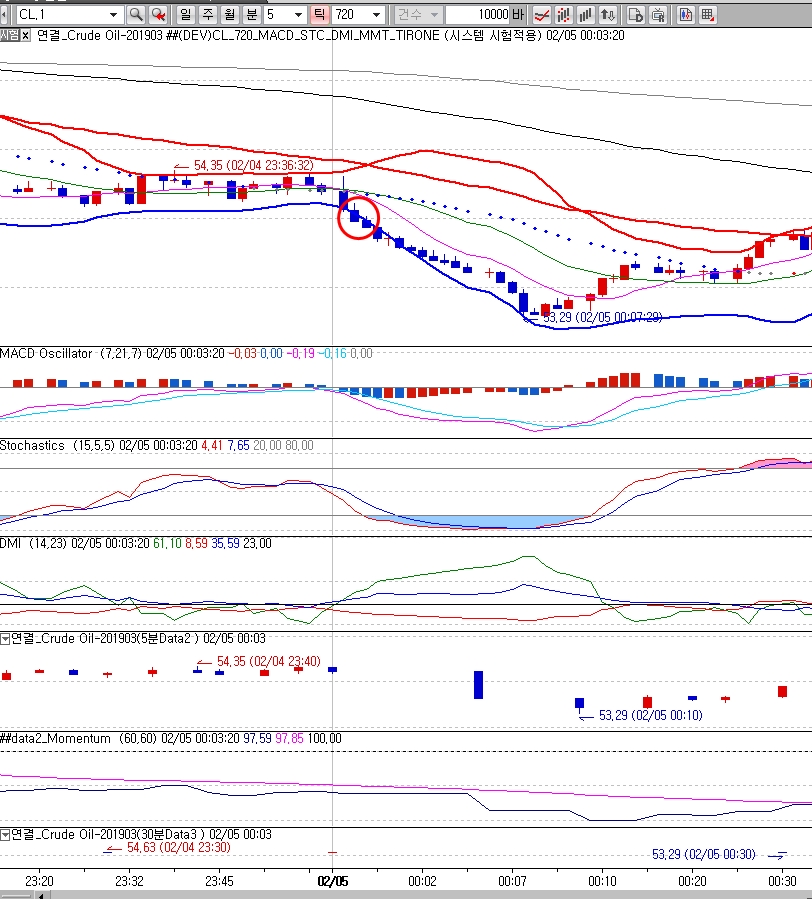The width and height of the screenshot is (812, 899).
Task: Click the horizontal scrollbar at chart bottom
Action: click(400, 894)
